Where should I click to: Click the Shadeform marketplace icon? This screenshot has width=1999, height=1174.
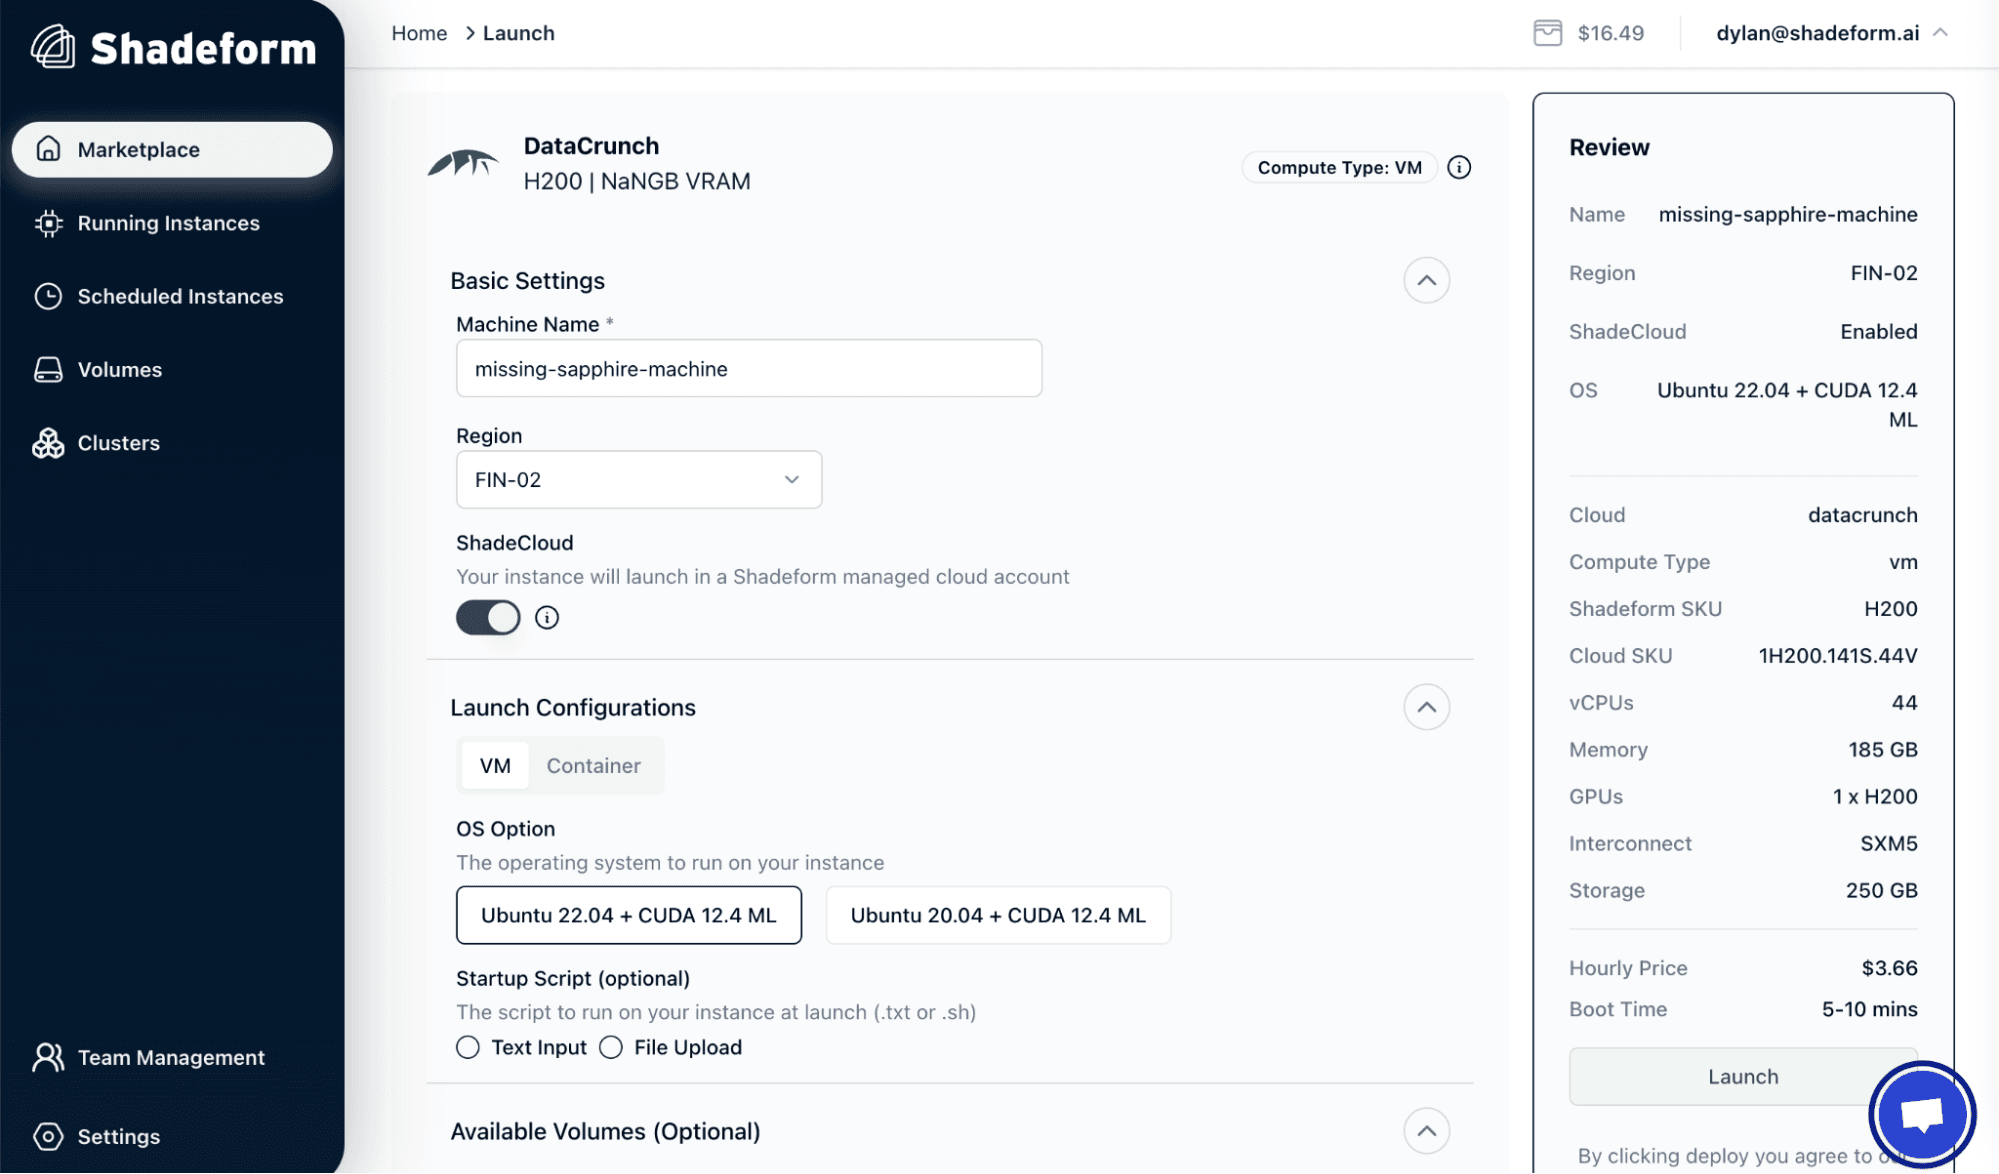46,150
